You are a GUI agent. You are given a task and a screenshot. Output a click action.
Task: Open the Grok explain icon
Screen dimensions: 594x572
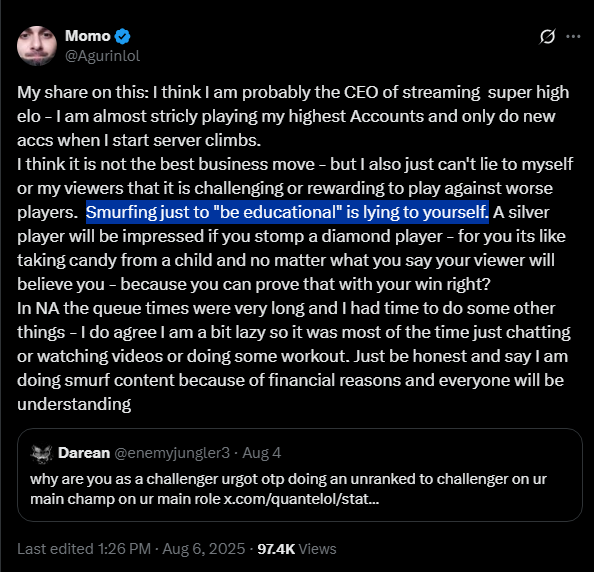547,37
